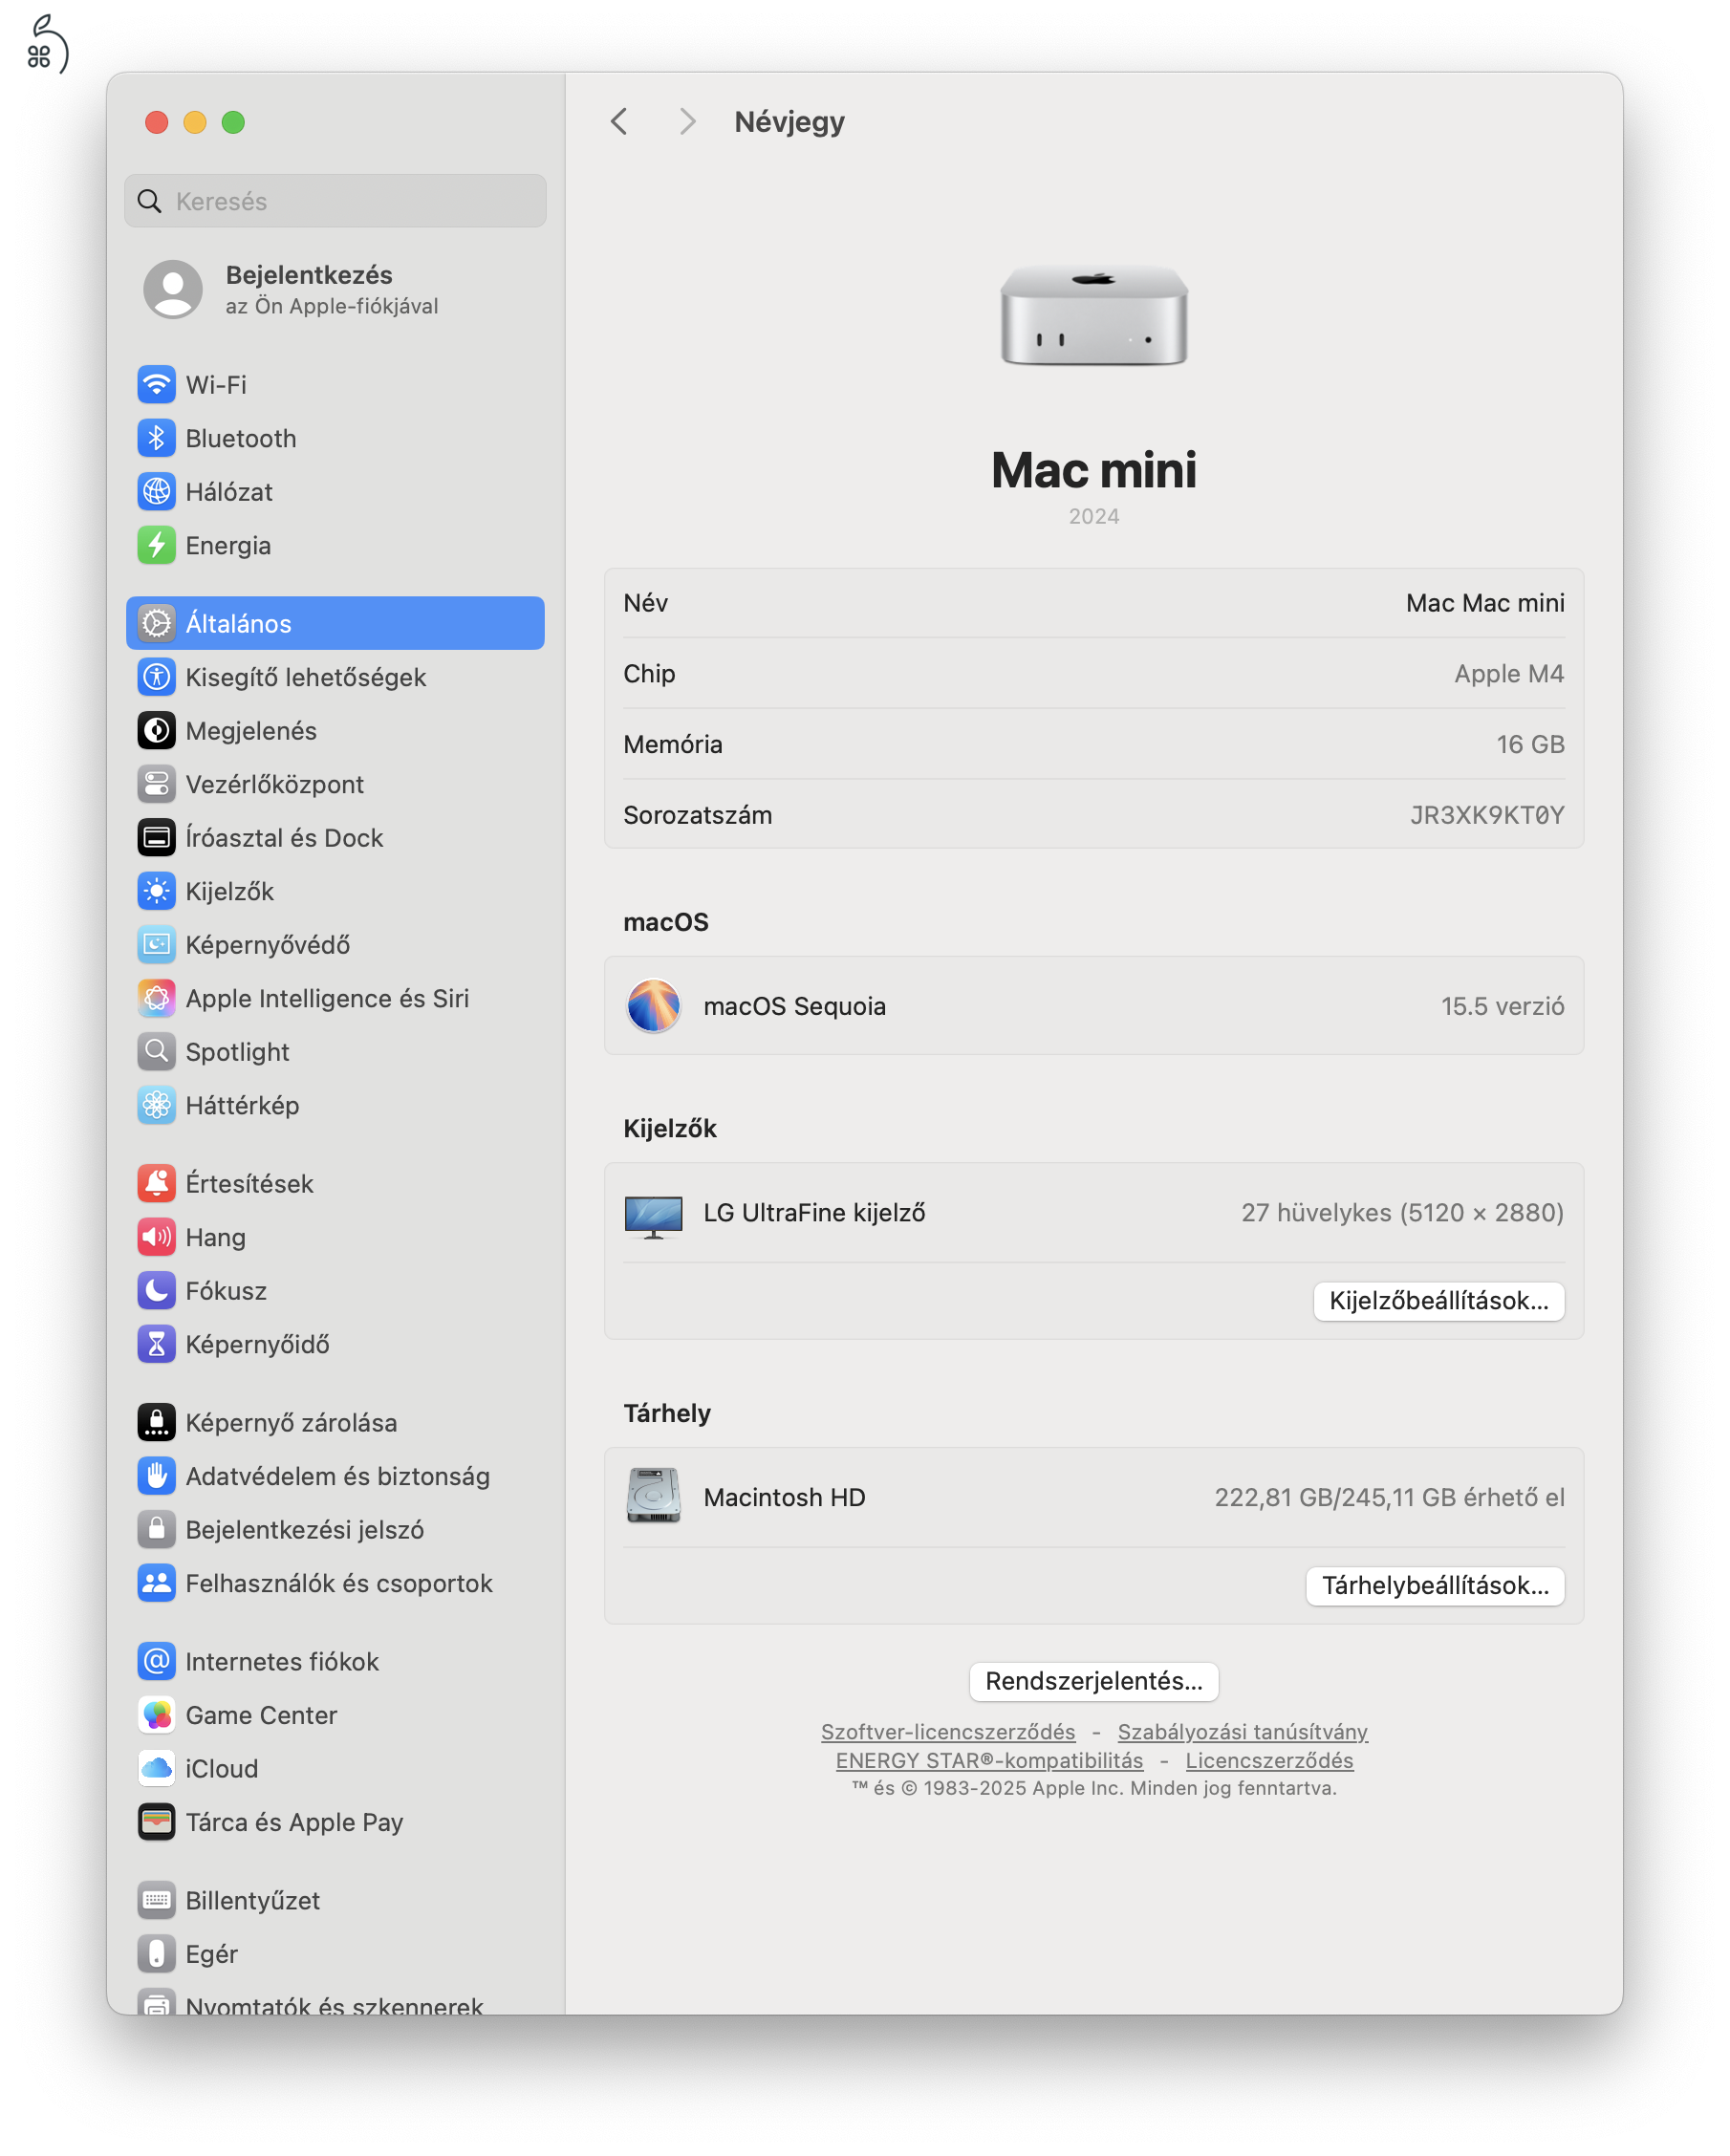Open Apple Intelligence és Siri icon
The width and height of the screenshot is (1730, 2156).
[156, 998]
